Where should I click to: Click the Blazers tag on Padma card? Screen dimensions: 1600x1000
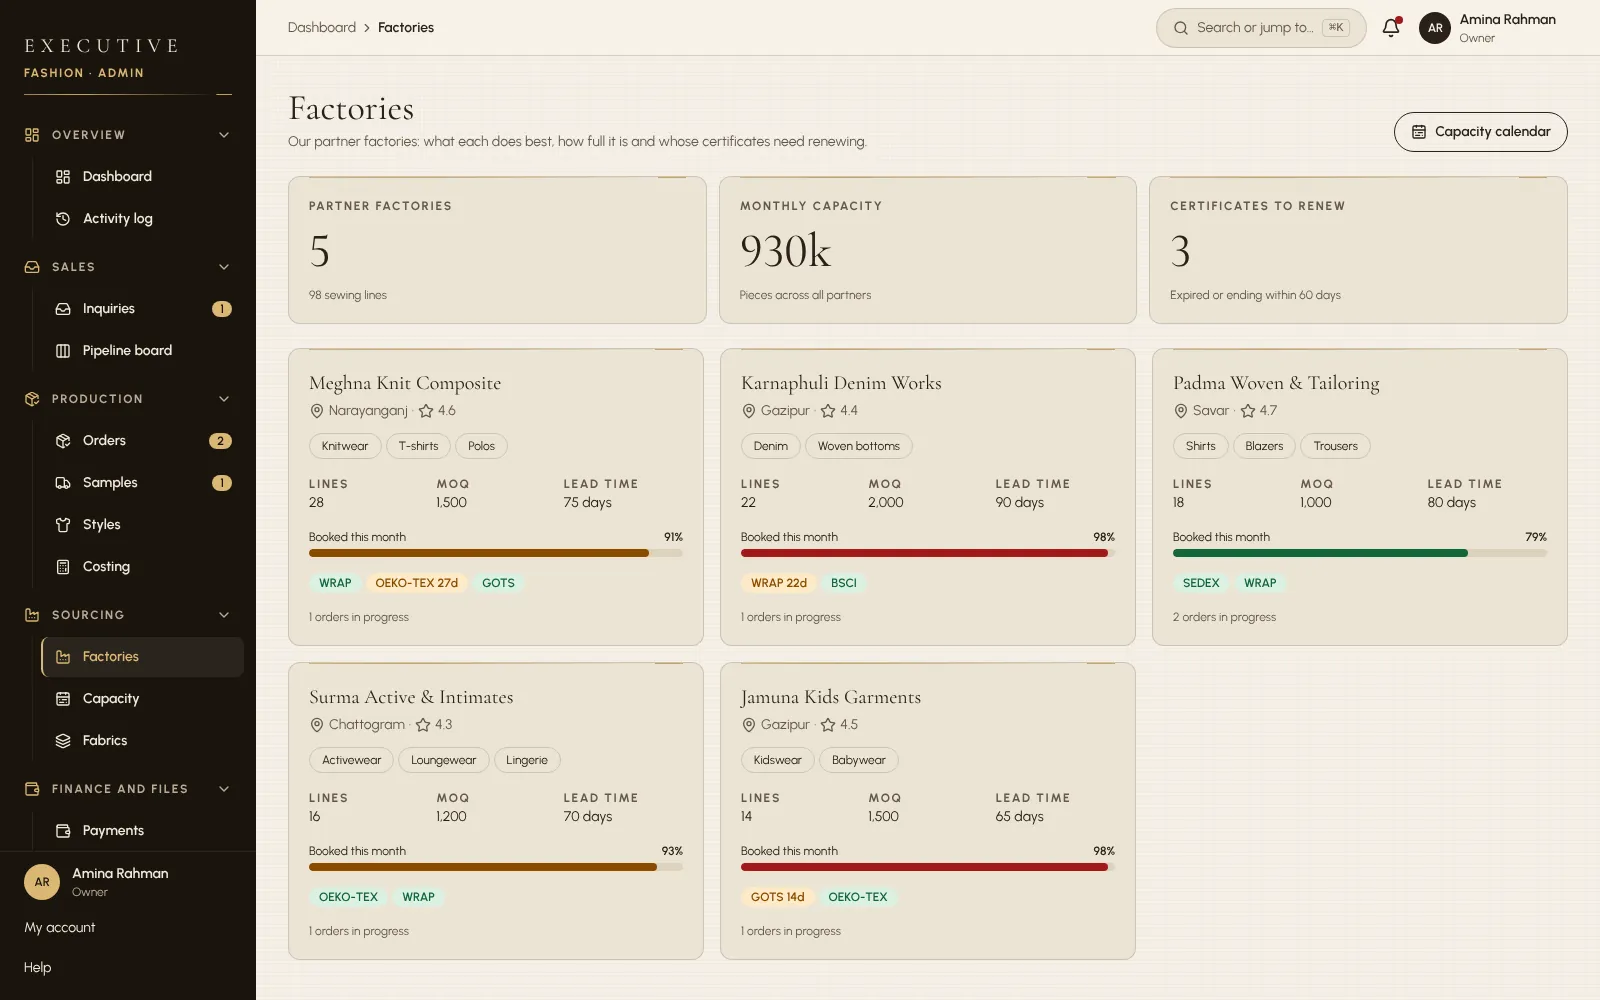(1264, 446)
